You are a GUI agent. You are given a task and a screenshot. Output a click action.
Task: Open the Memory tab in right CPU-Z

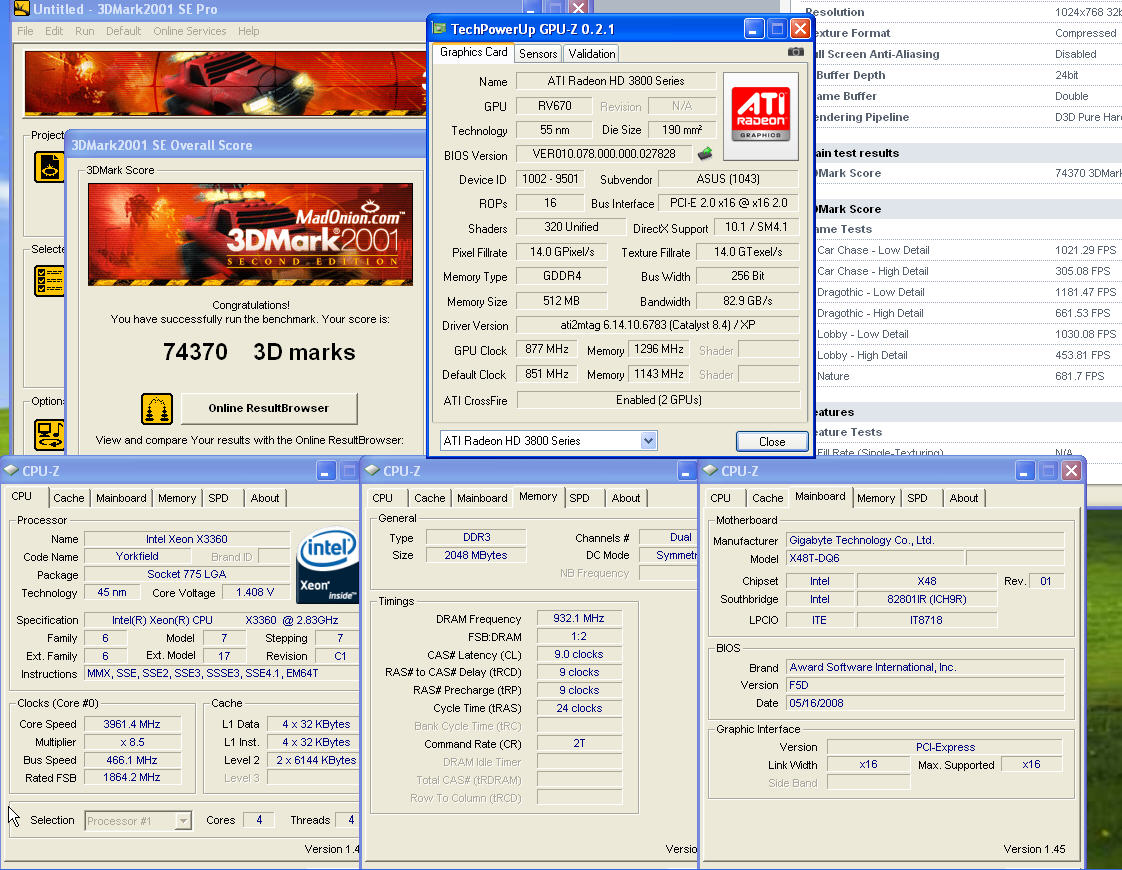pos(876,498)
